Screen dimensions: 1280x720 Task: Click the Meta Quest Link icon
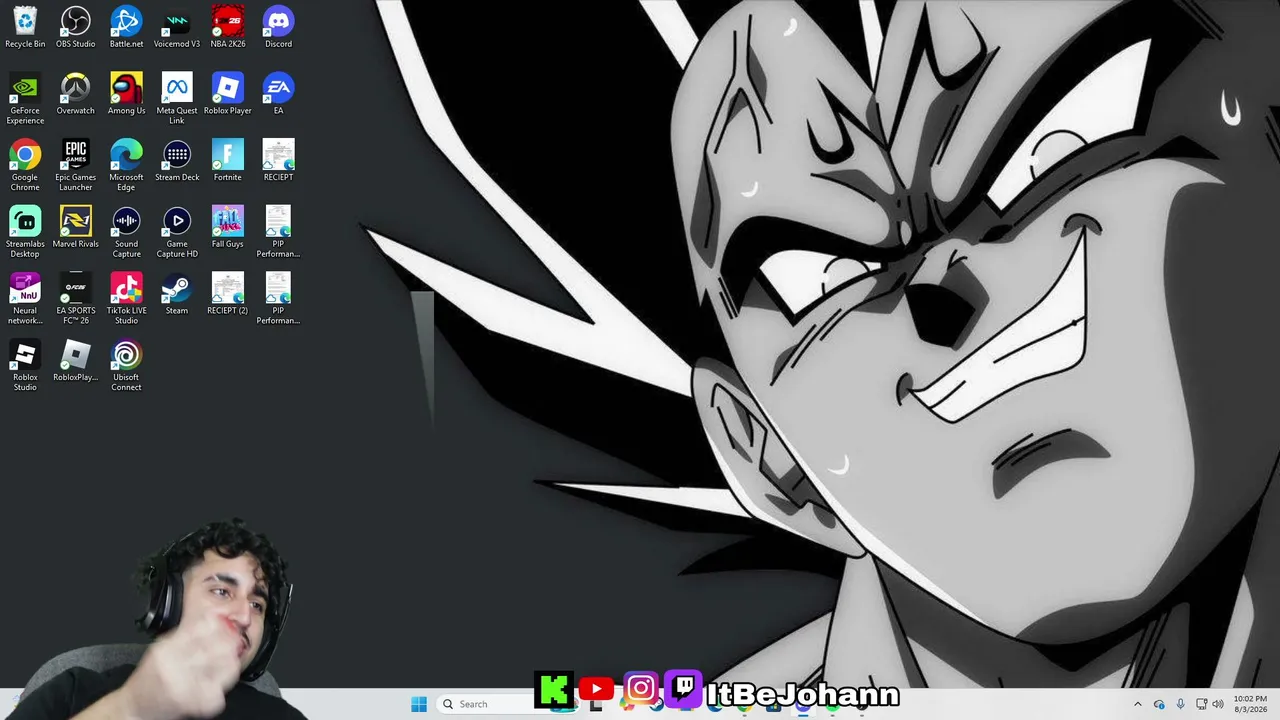[x=177, y=98]
